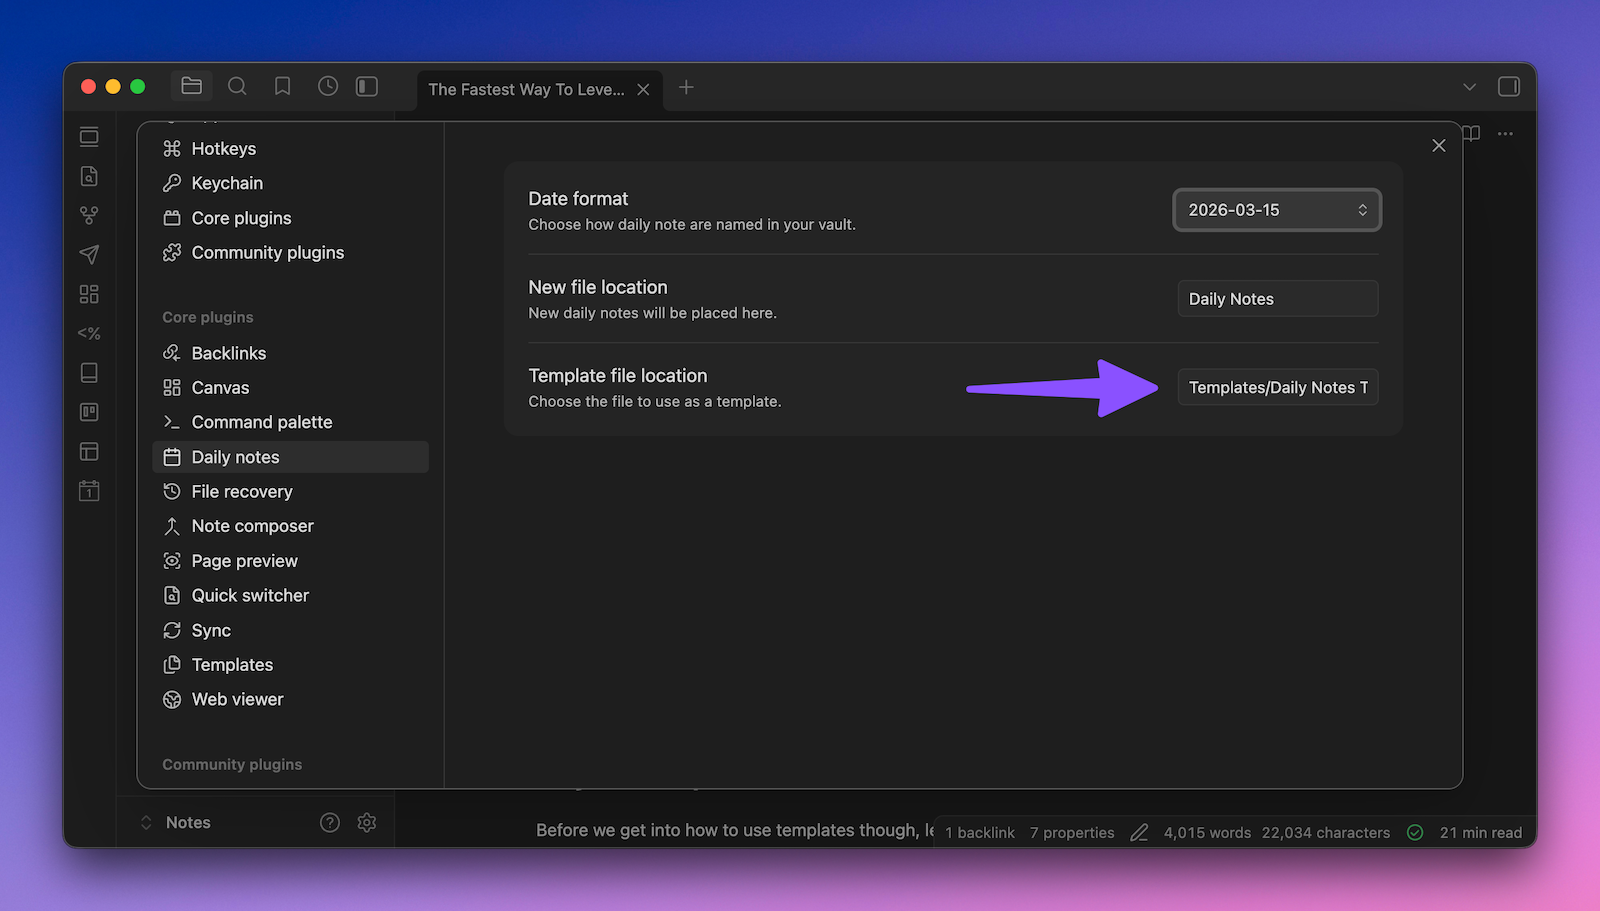Toggle reading view book icon
This screenshot has height=911, width=1600.
[x=1472, y=134]
